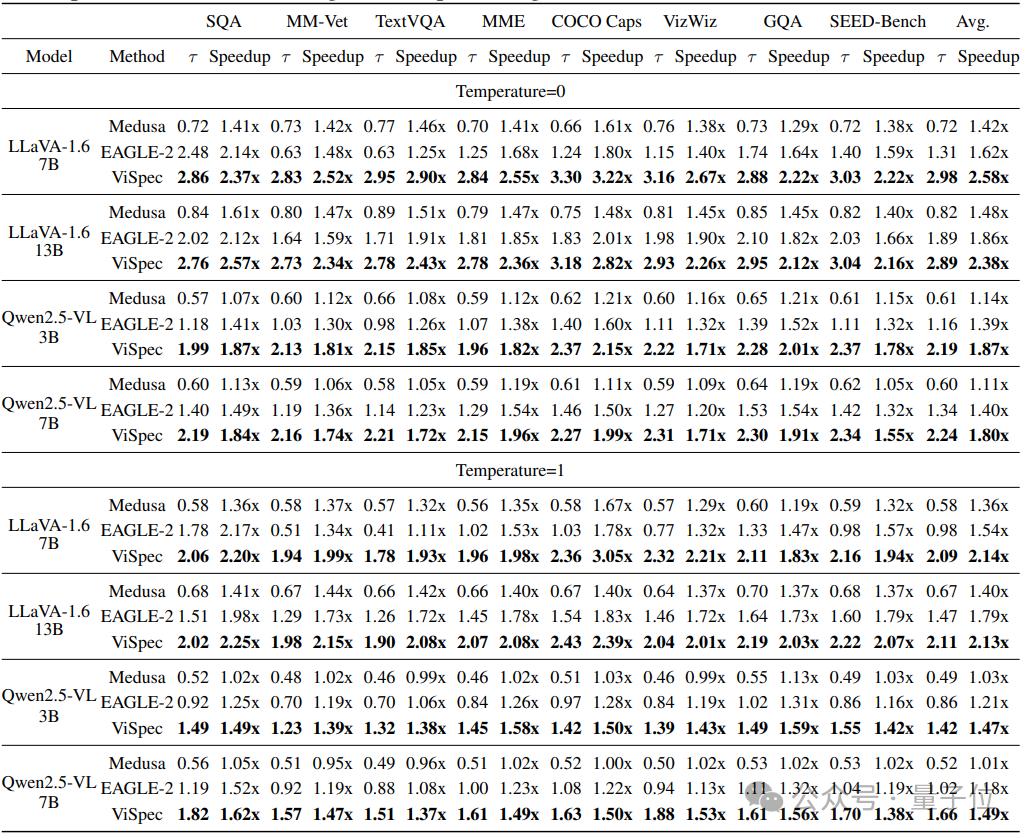Click the bold 3.05x speedup cell
Screen dimensions: 1028x839
(x=612, y=556)
